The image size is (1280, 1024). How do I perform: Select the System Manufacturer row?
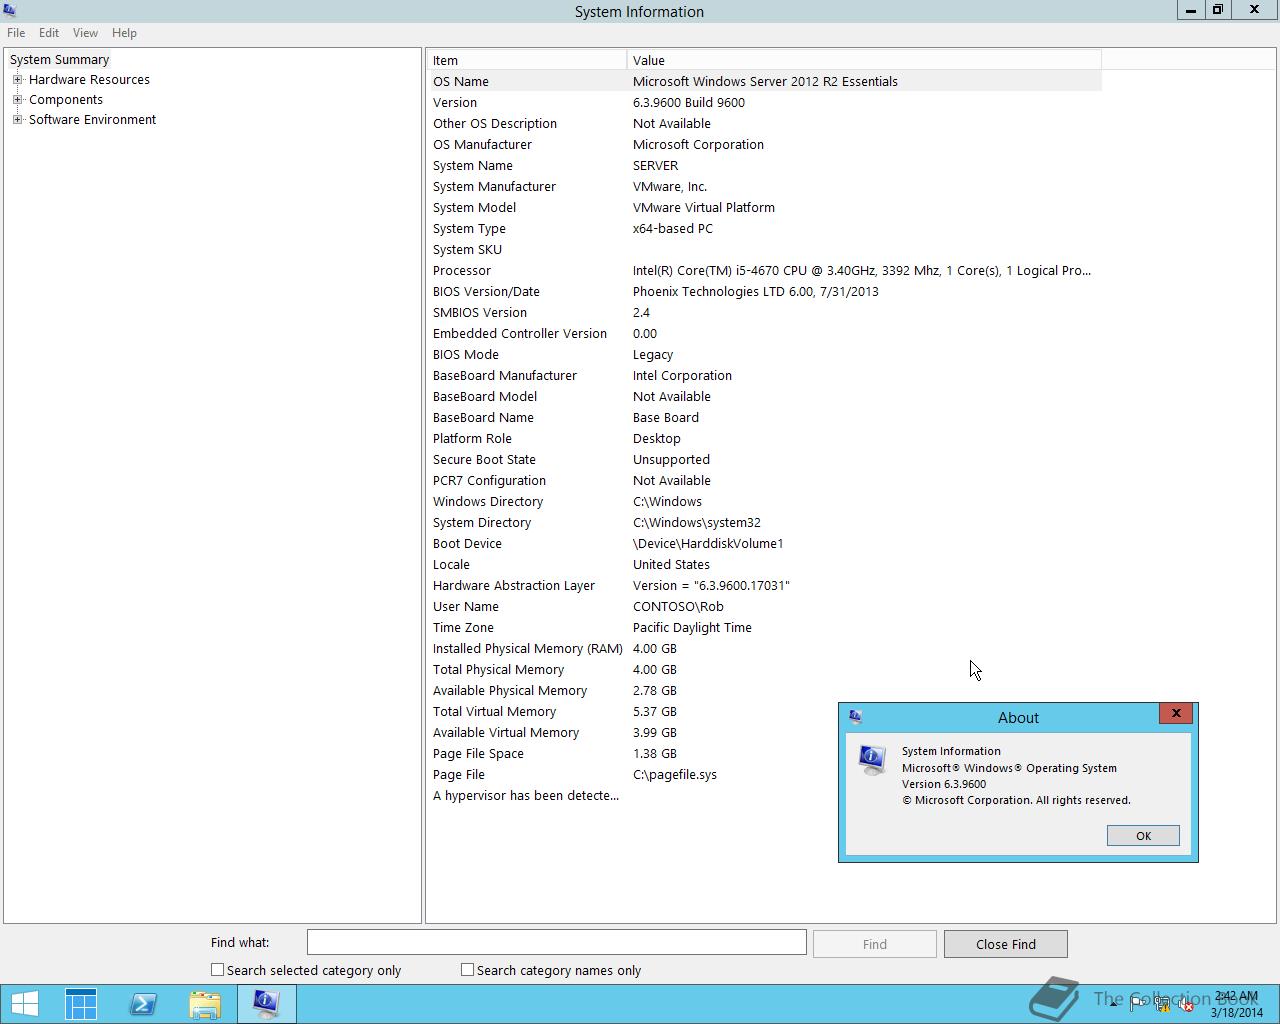tap(765, 186)
